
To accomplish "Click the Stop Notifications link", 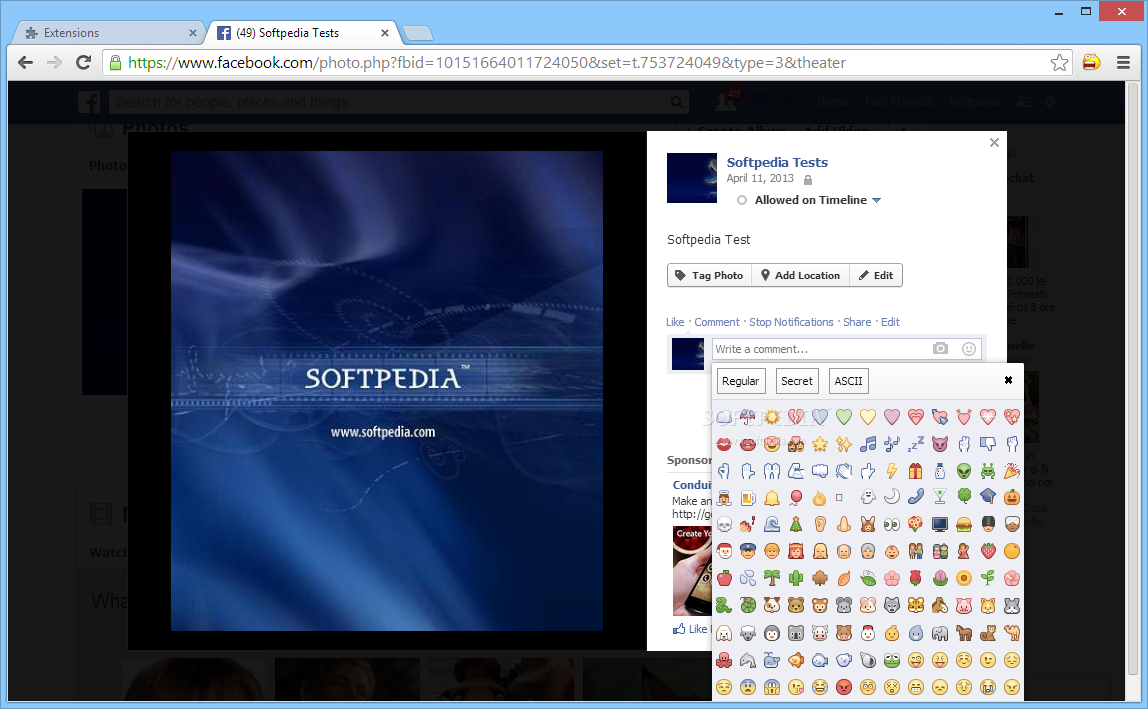I will pos(791,322).
